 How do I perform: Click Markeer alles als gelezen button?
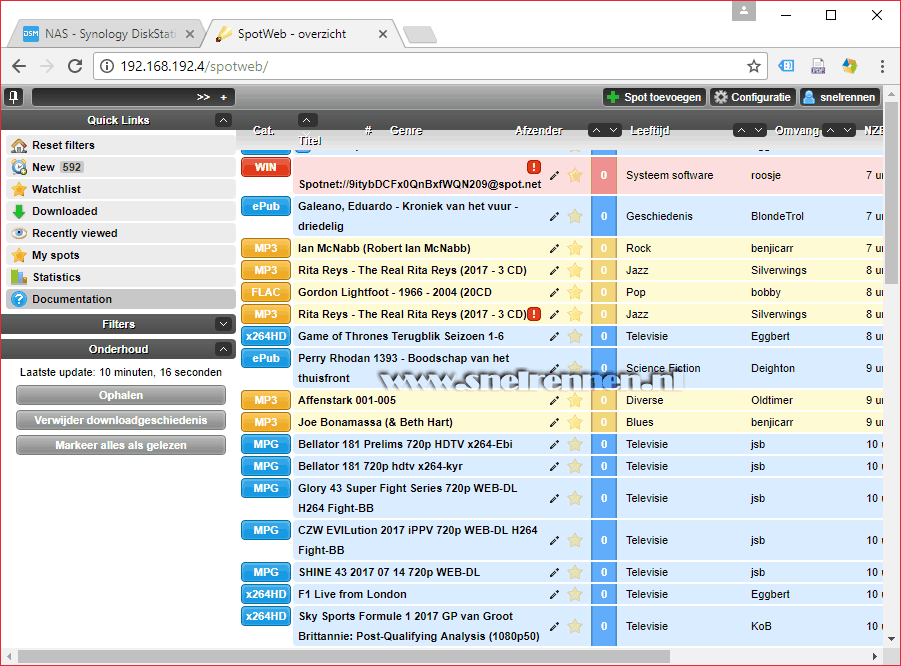coord(121,445)
